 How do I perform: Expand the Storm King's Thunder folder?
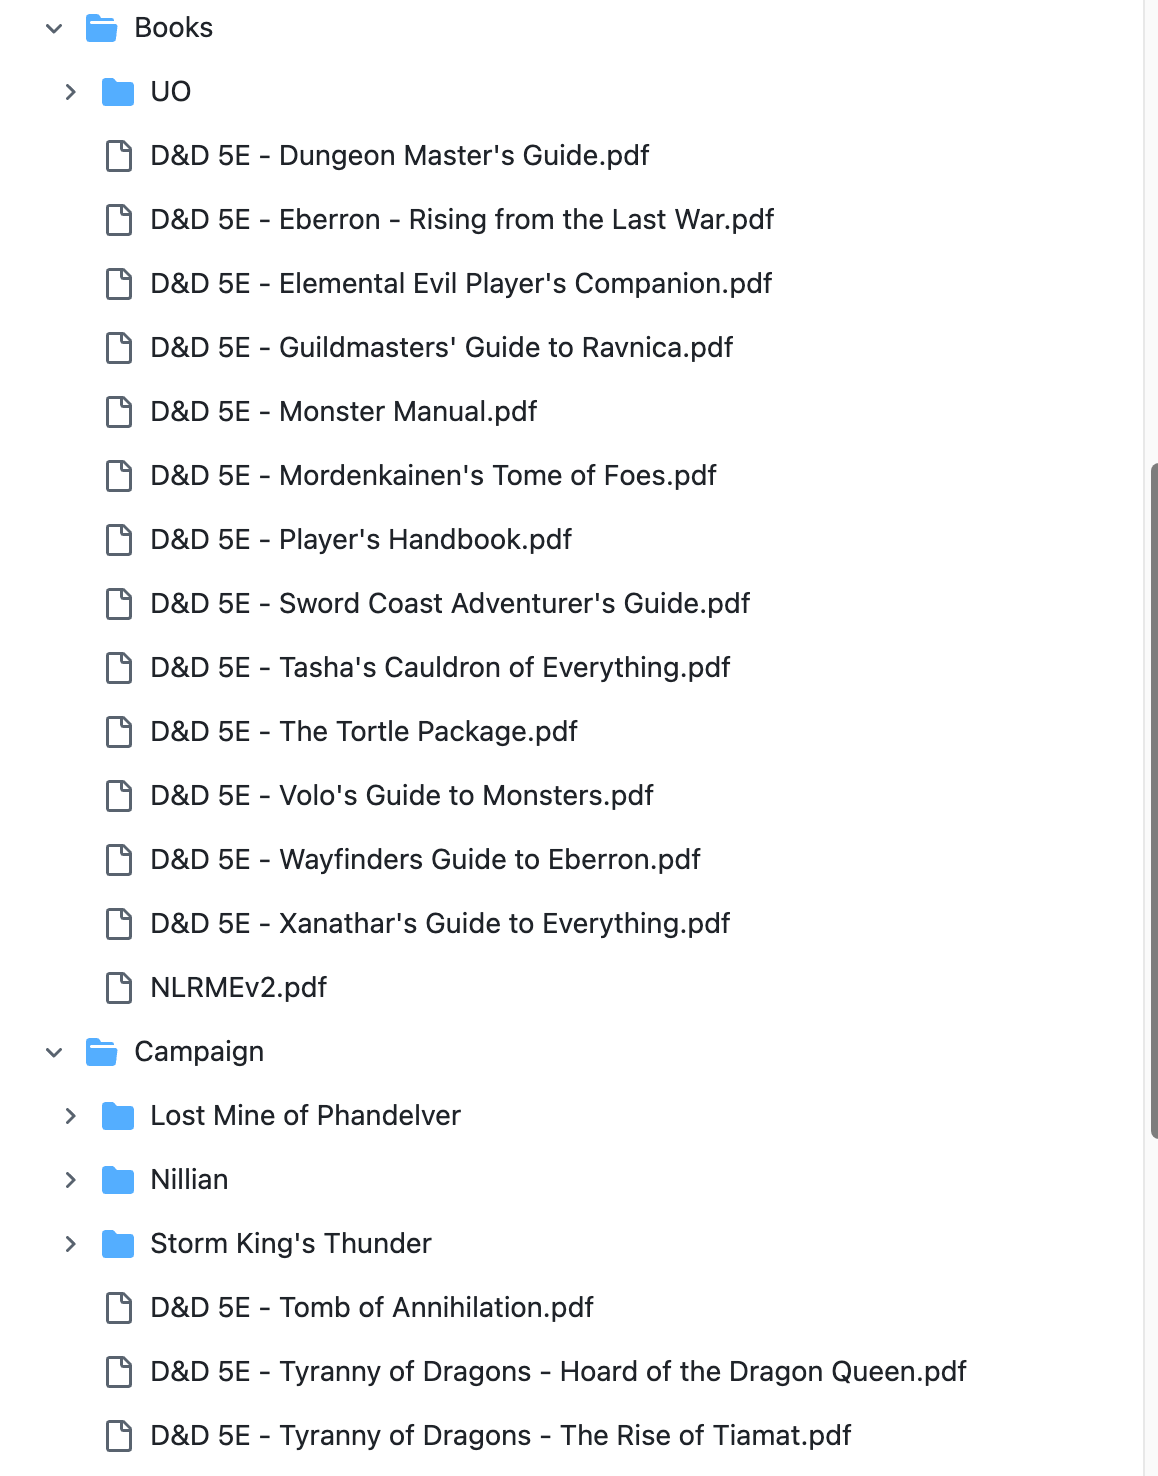pyautogui.click(x=70, y=1243)
